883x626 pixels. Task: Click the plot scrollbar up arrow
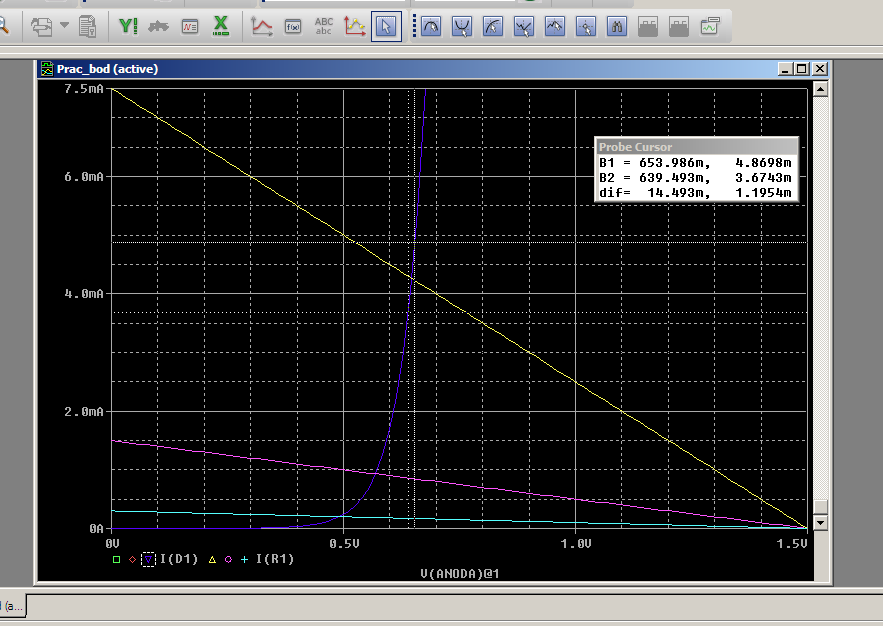tap(820, 89)
